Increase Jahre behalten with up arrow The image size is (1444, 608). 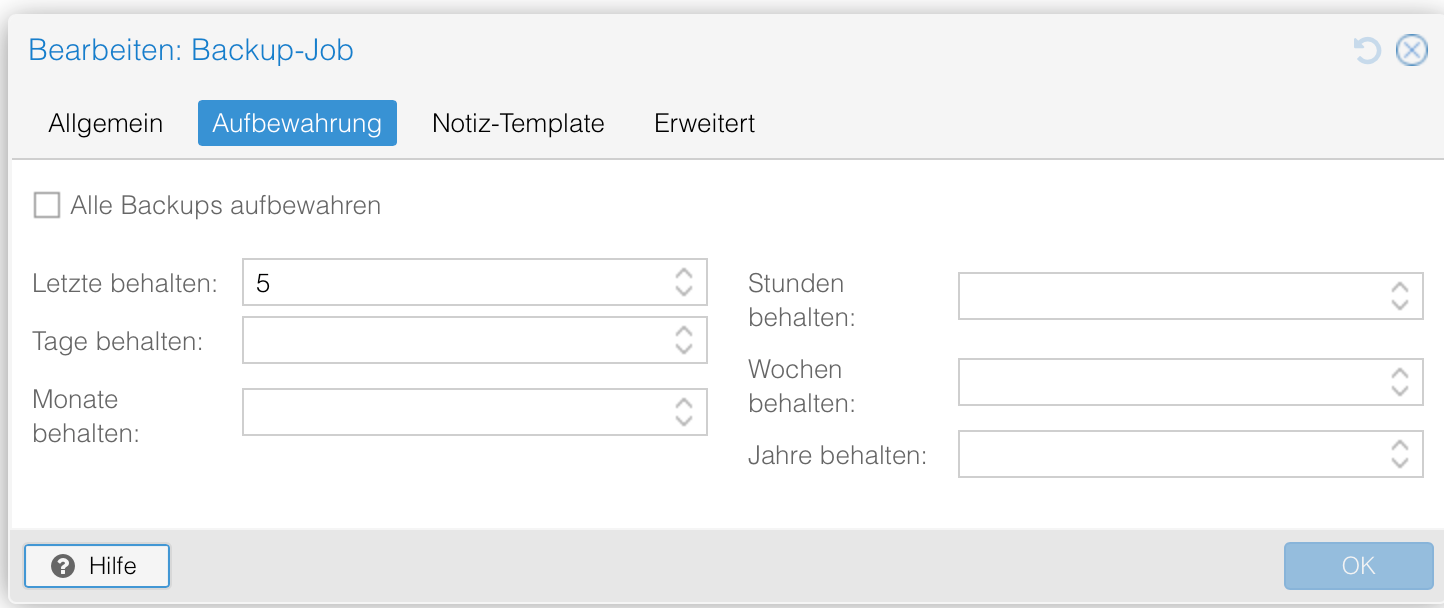1400,445
